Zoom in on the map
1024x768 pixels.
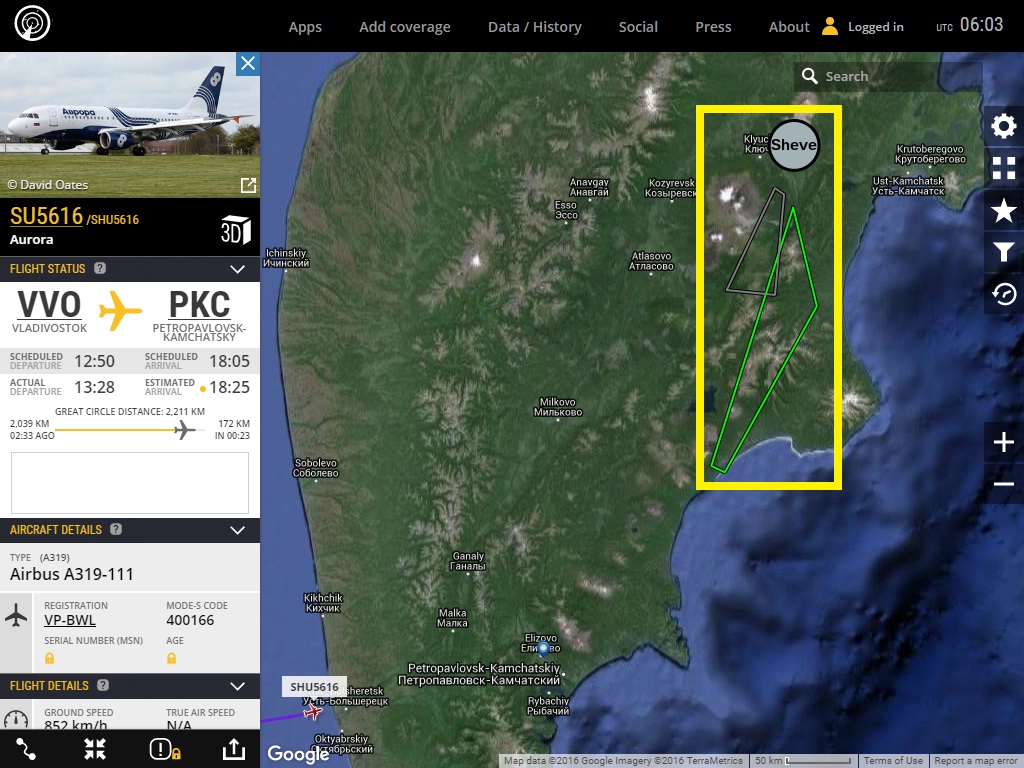point(1004,442)
